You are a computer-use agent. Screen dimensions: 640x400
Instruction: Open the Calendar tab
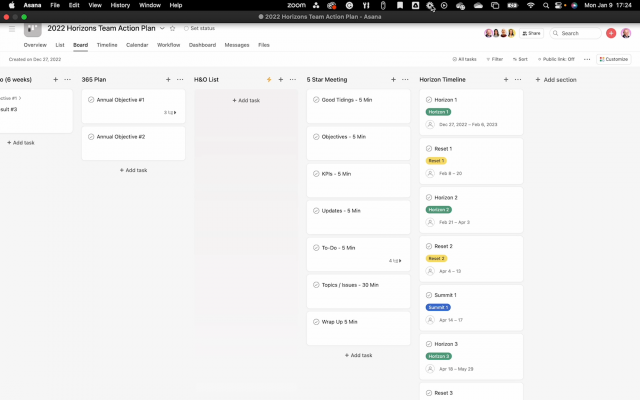(x=137, y=45)
